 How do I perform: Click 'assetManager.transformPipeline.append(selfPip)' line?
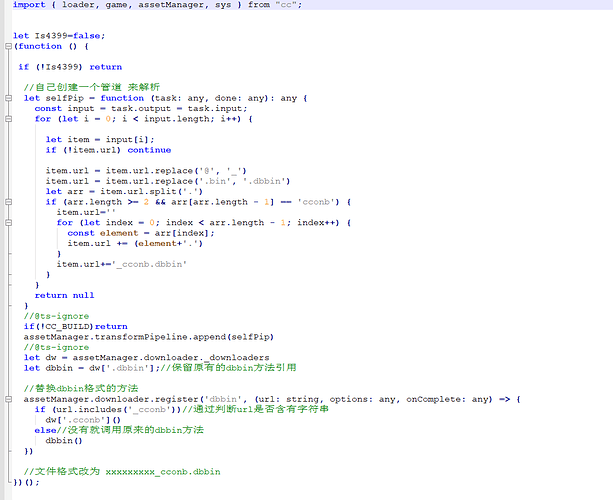[149, 337]
